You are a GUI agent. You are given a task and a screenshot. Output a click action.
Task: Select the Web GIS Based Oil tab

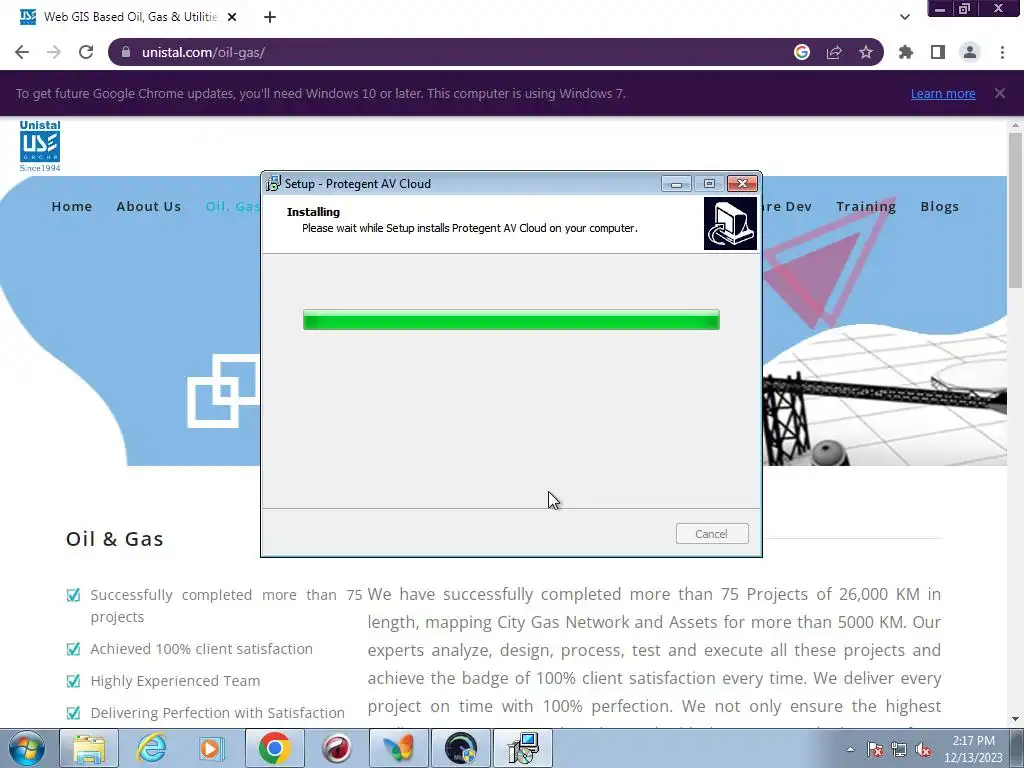[129, 17]
